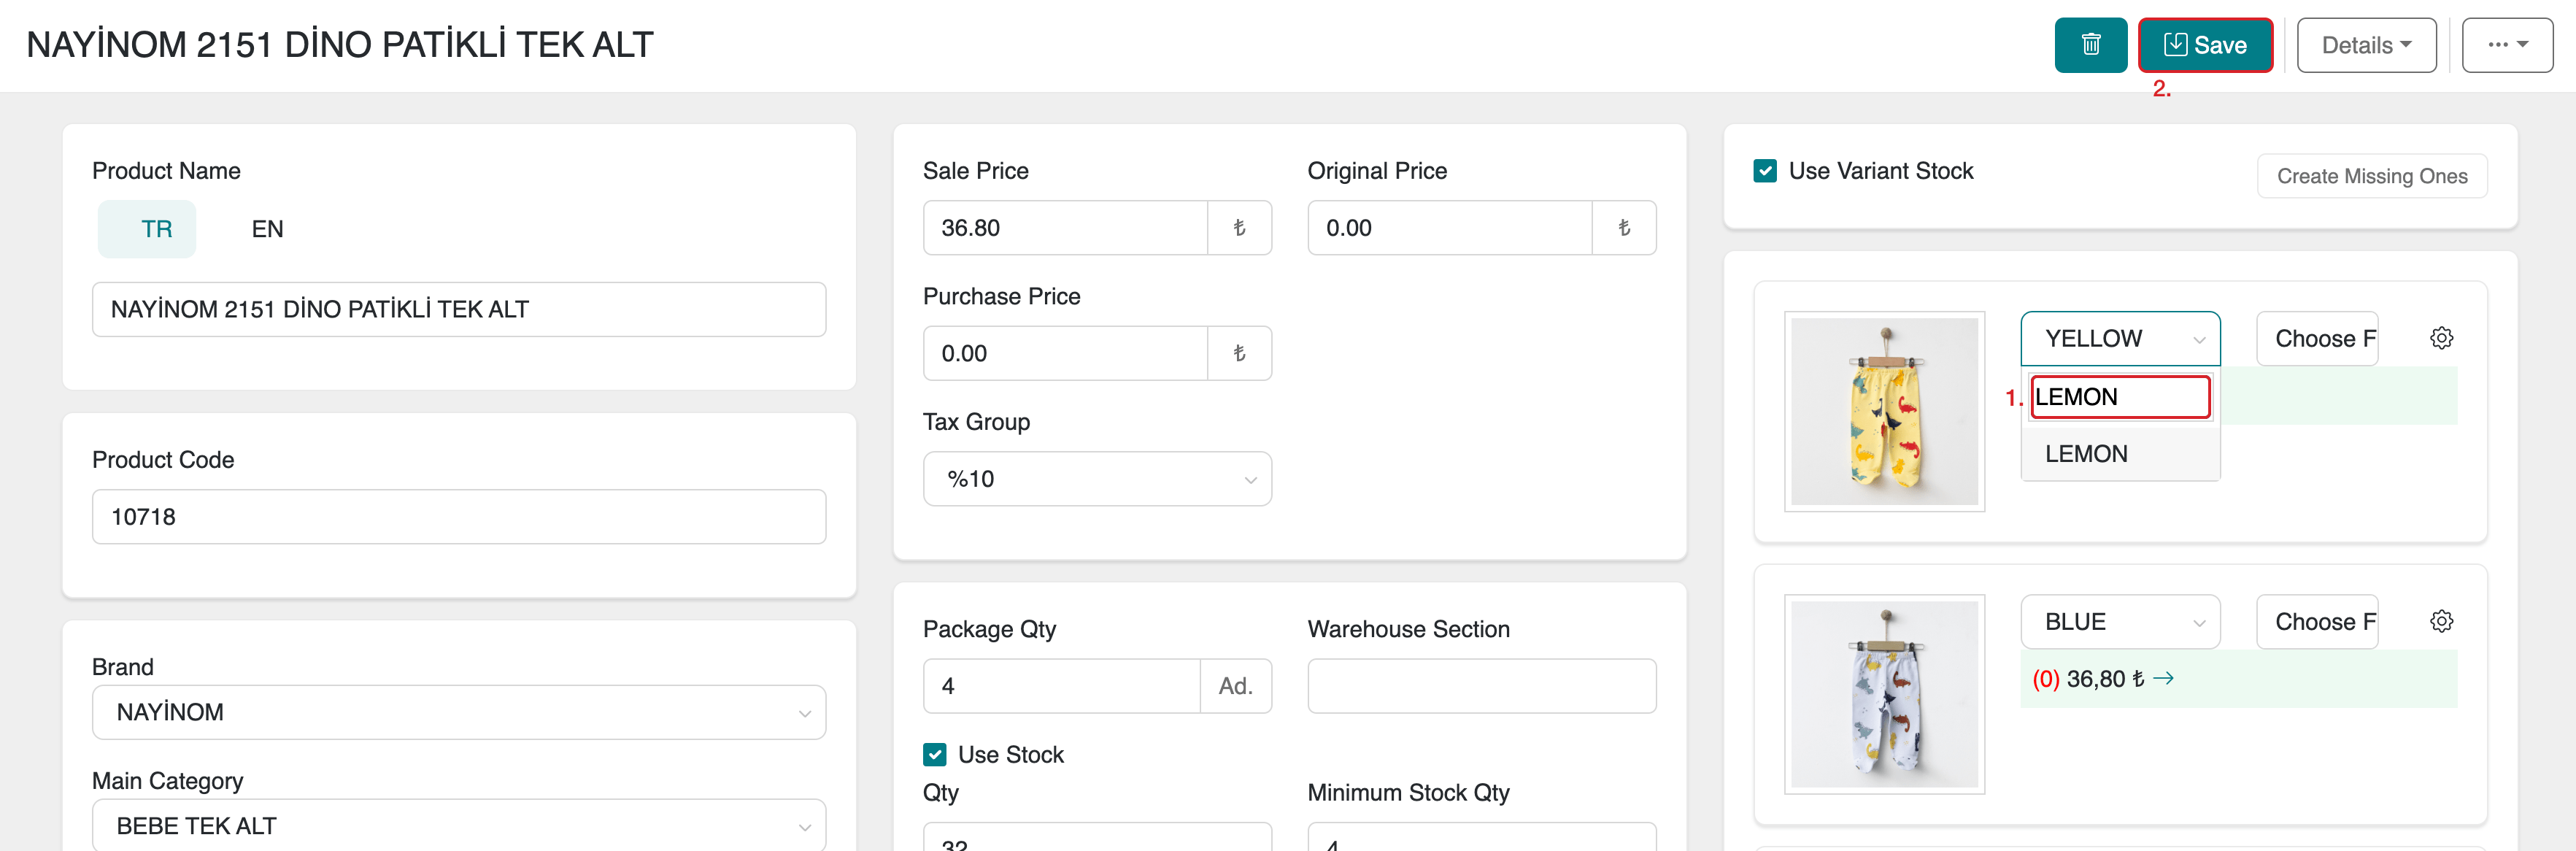Open gear settings for BLUE variant

[2441, 621]
